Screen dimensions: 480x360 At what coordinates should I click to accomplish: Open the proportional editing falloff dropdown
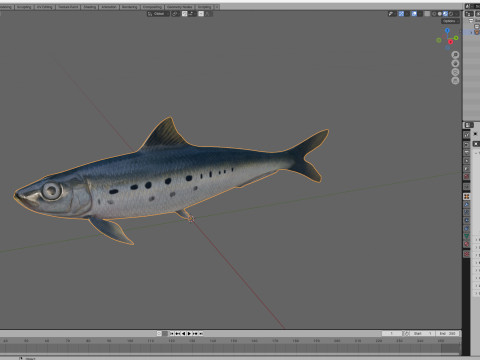tap(208, 14)
